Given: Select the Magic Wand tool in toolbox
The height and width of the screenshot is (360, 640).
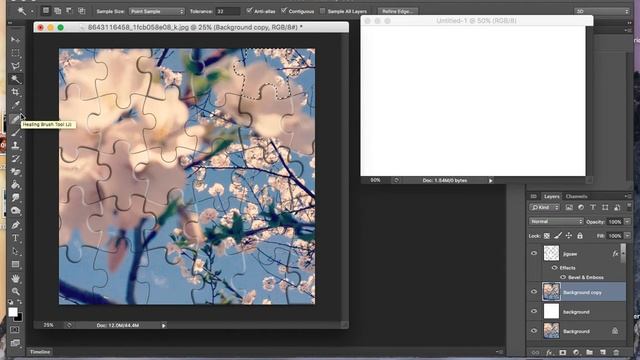Looking at the screenshot, I should pyautogui.click(x=16, y=79).
